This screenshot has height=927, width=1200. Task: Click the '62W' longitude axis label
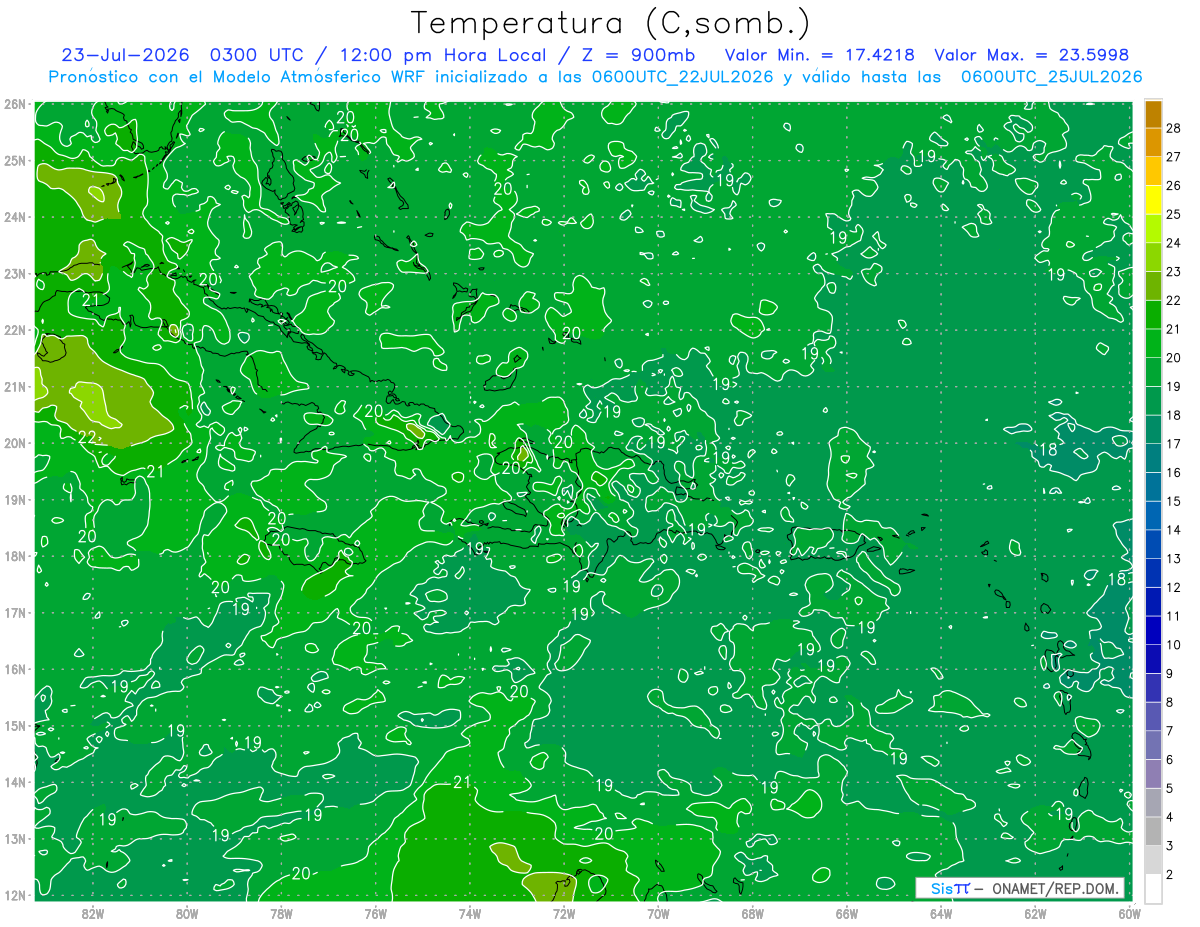[x=1035, y=912]
